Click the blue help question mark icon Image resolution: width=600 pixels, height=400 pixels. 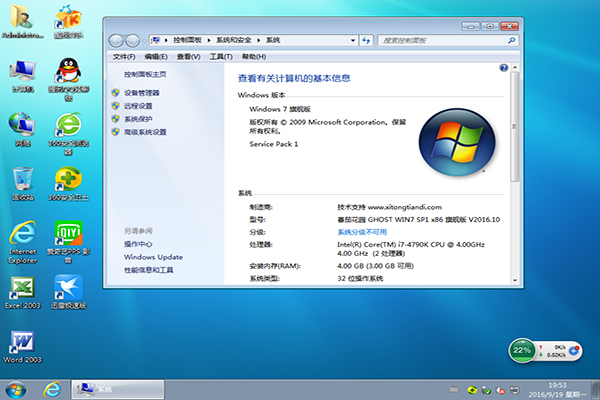coord(504,68)
